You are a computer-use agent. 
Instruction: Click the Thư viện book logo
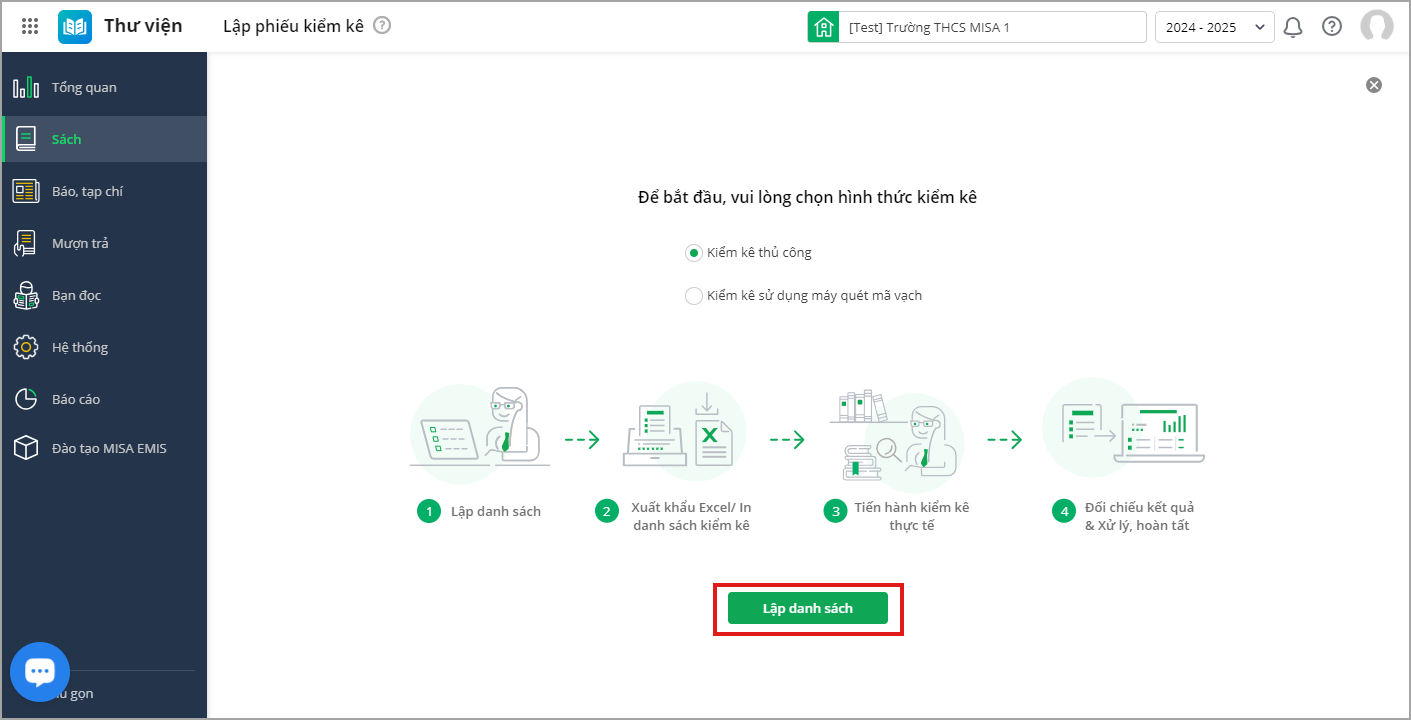[x=75, y=27]
